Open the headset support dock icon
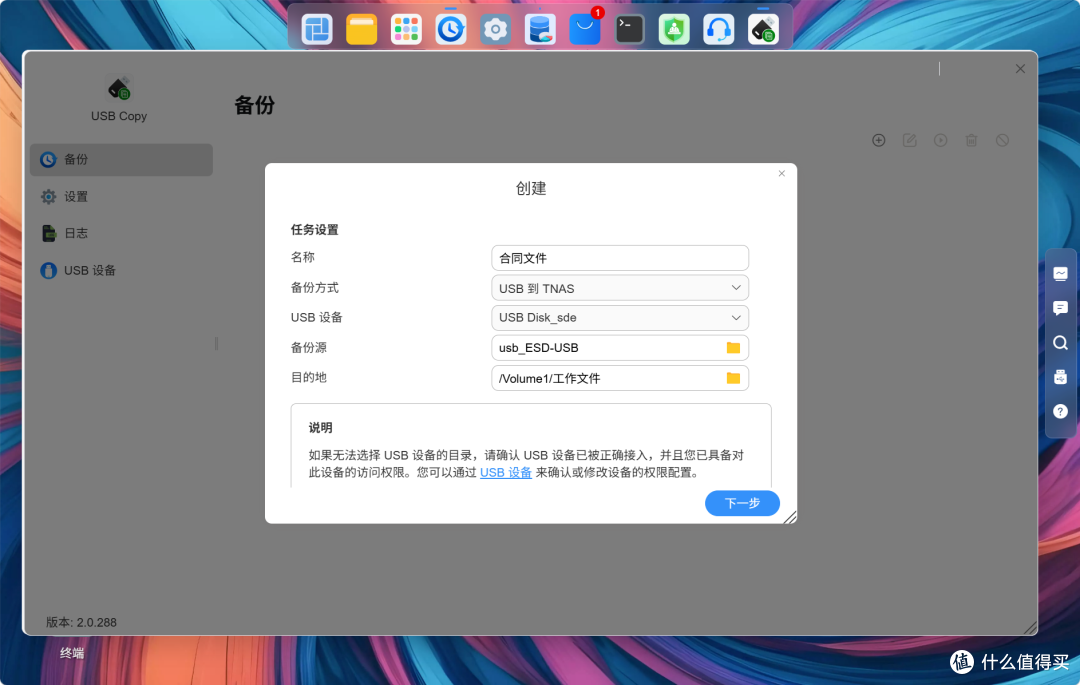1080x685 pixels. (x=718, y=30)
